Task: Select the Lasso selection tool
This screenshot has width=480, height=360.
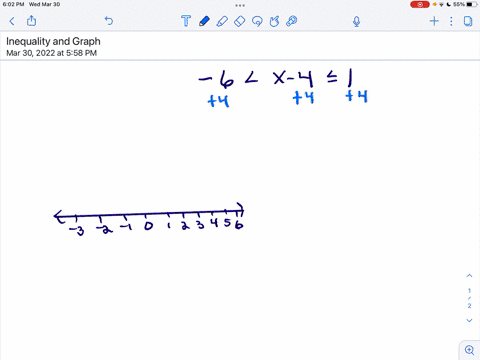Action: point(257,21)
